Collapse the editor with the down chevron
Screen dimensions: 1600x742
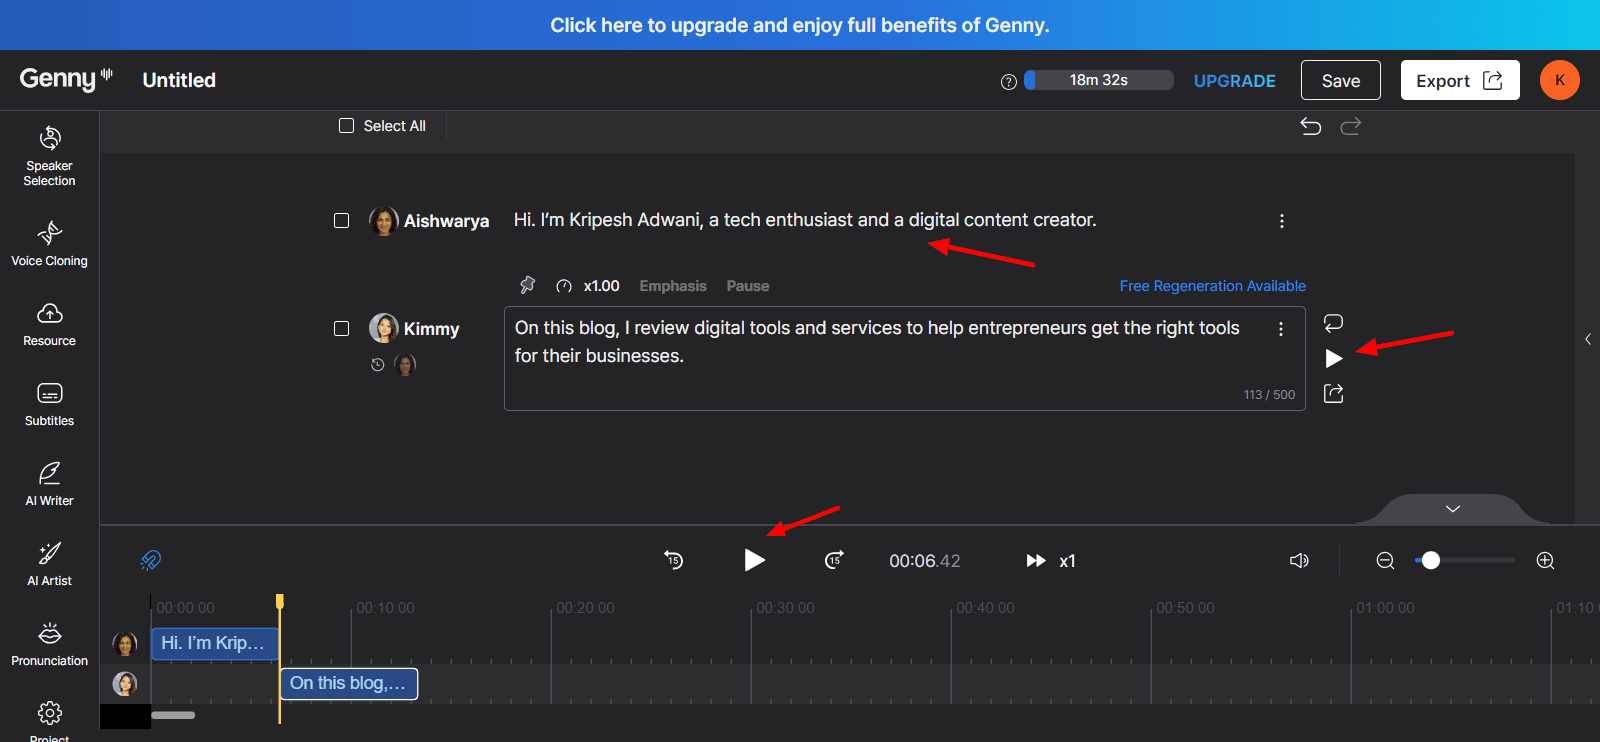[x=1453, y=509]
